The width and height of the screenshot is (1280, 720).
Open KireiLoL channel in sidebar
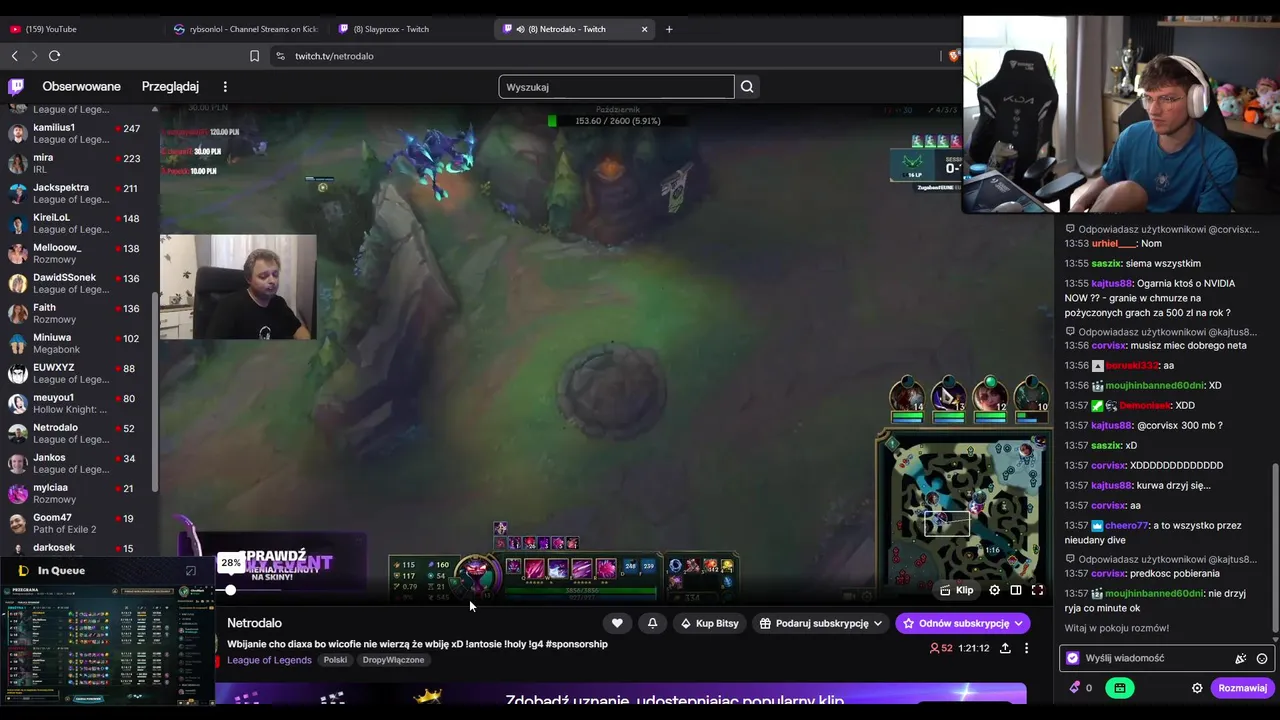(x=75, y=223)
